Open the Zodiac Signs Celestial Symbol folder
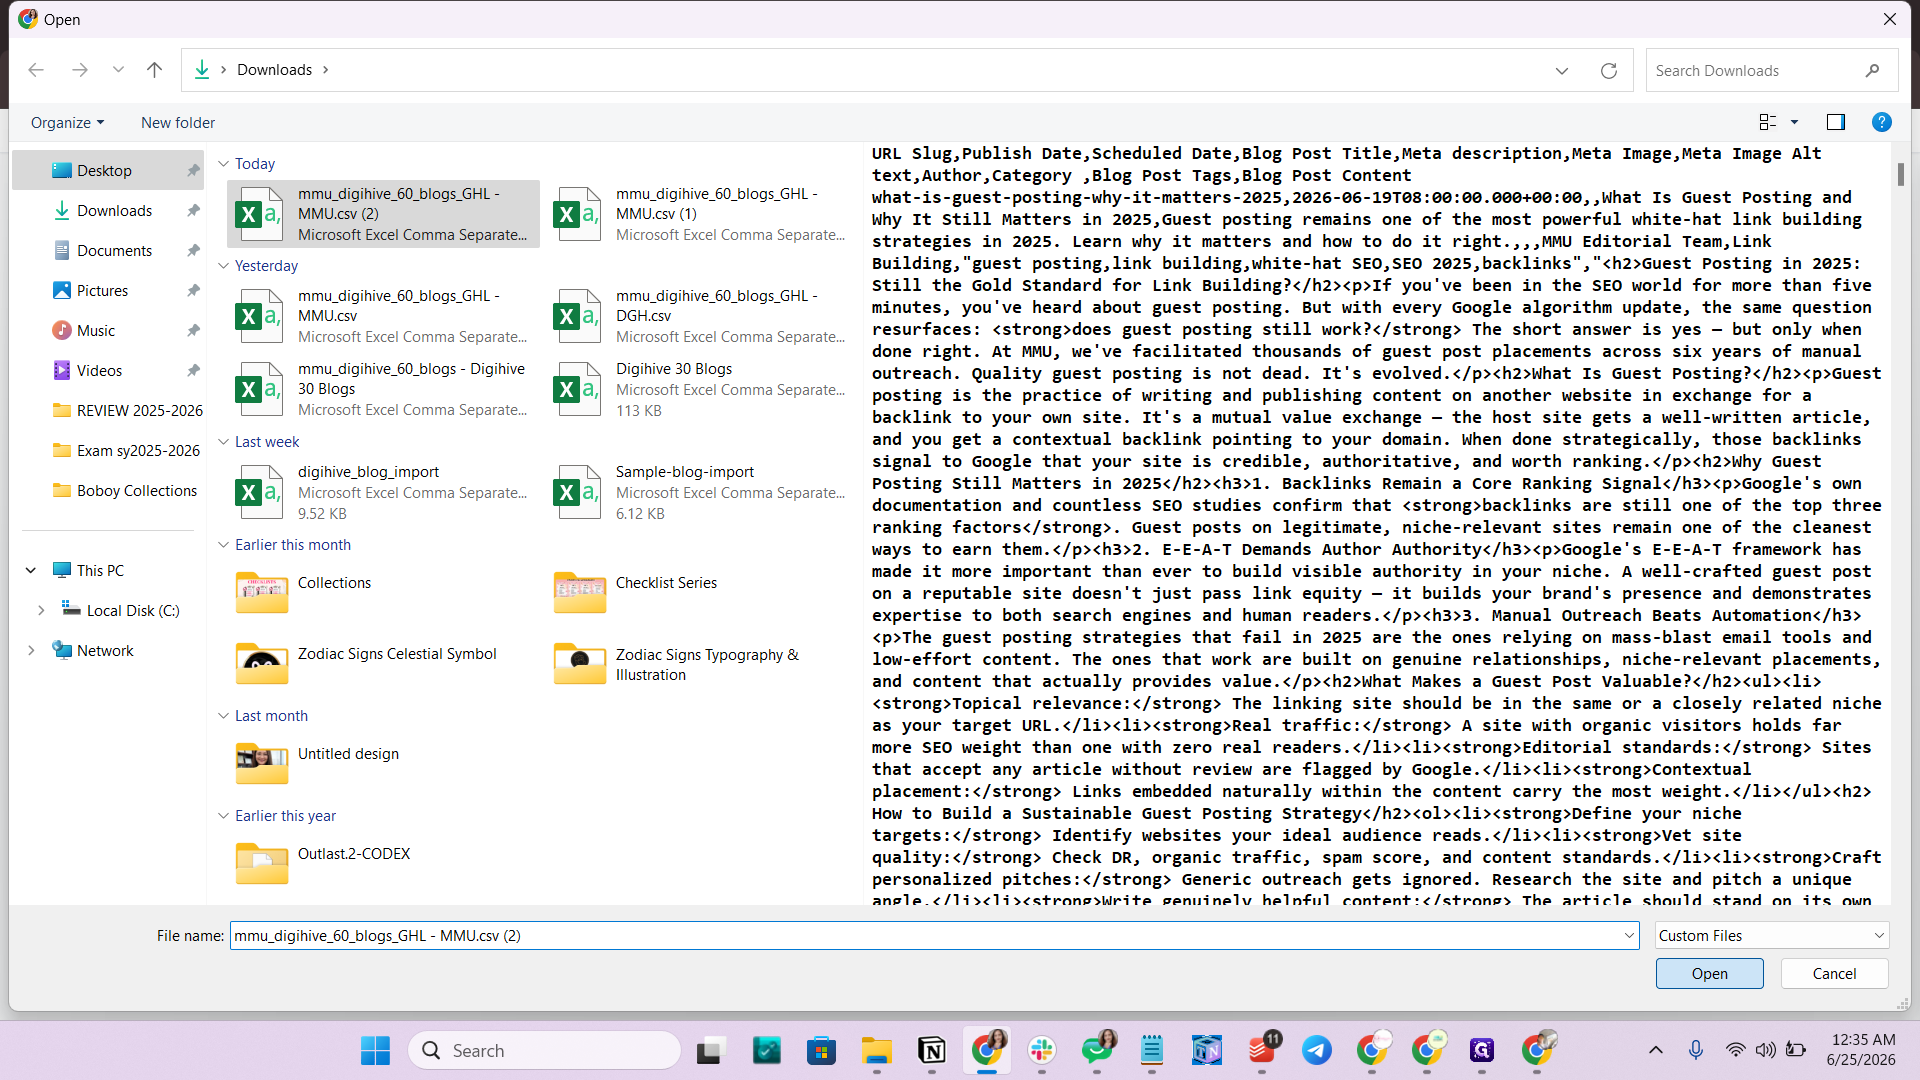1920x1080 pixels. tap(383, 663)
